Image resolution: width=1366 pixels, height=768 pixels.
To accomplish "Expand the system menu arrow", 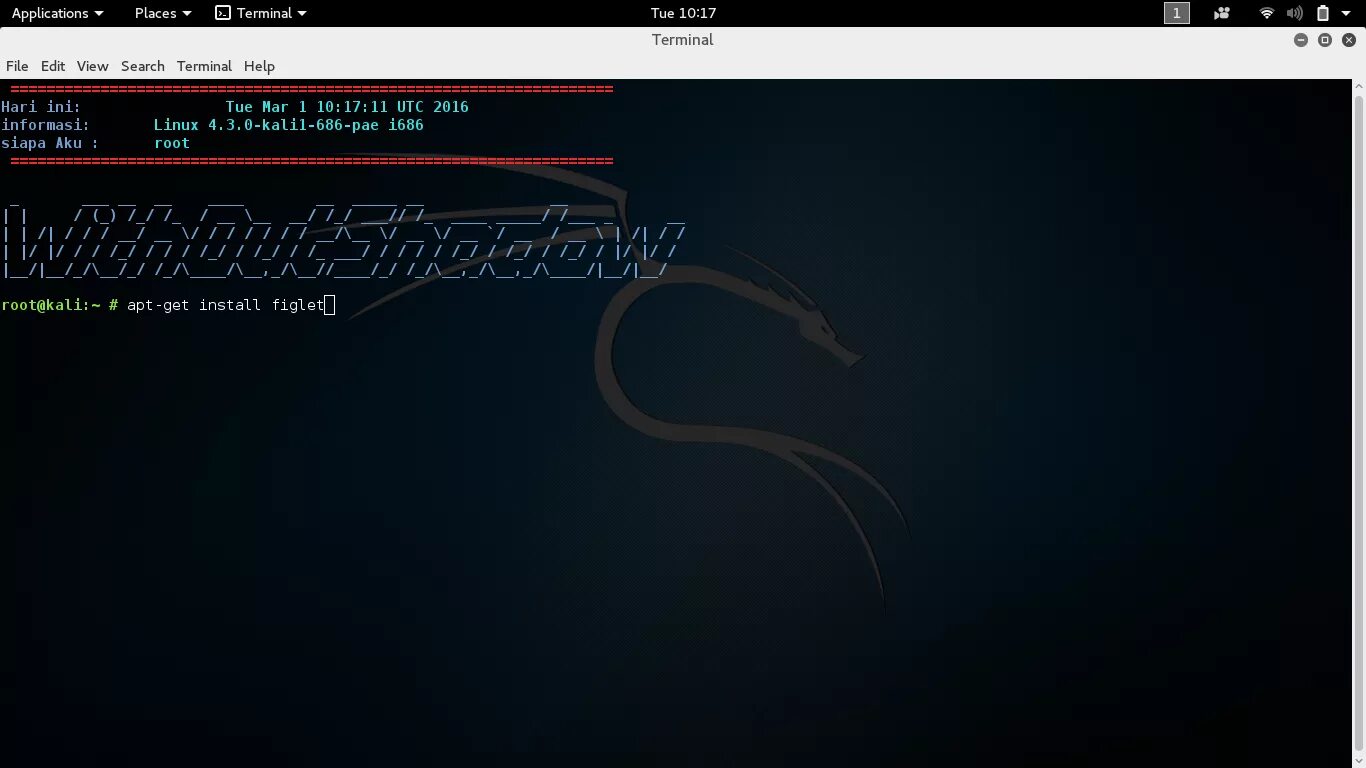I will (x=1346, y=13).
